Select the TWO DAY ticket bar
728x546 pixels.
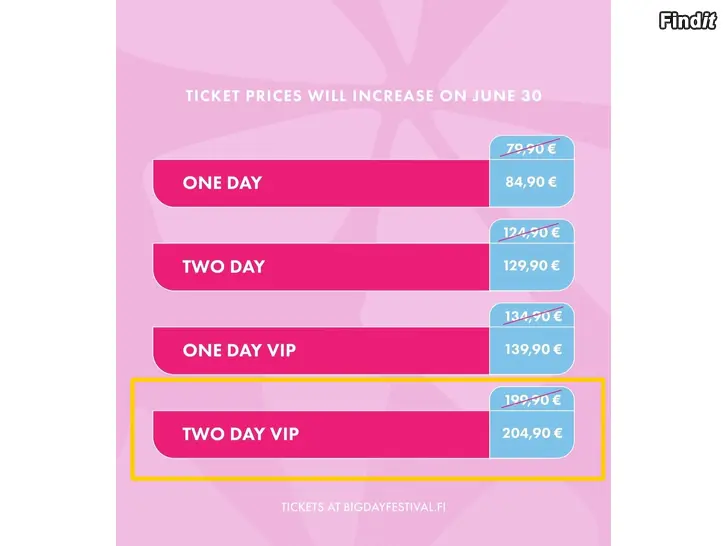321,266
